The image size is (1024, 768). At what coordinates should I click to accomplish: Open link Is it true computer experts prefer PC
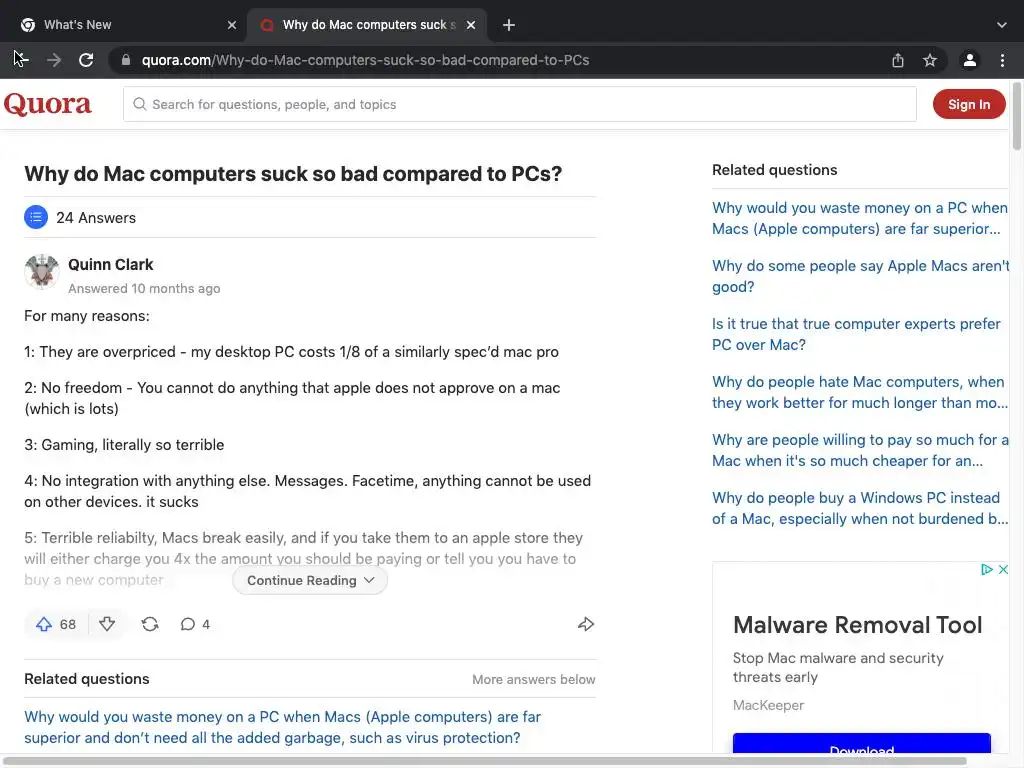(856, 334)
